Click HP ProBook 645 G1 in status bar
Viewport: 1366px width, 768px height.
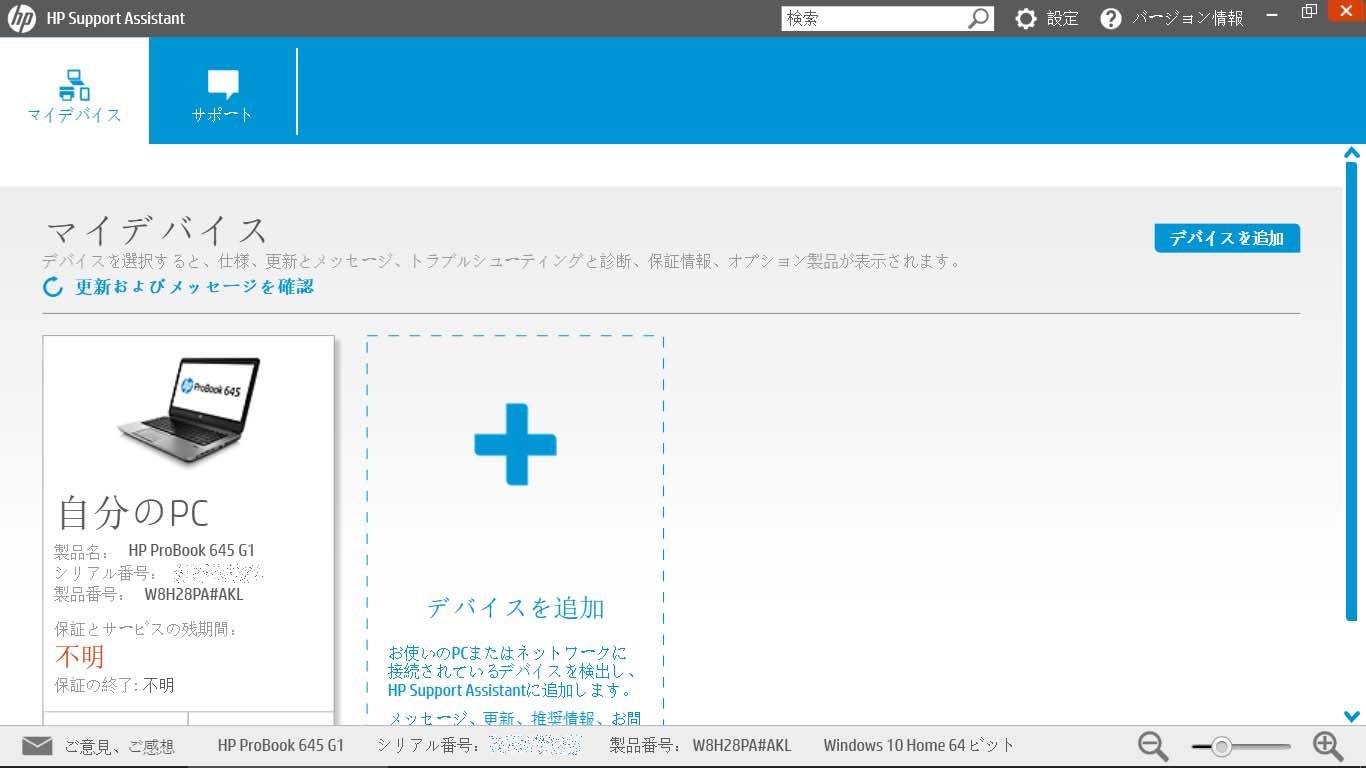pos(281,746)
